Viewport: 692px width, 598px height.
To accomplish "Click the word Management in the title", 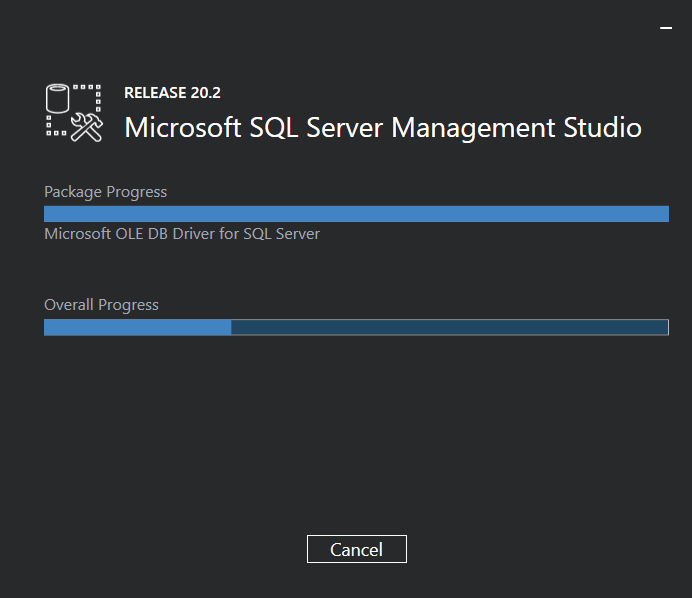I will click(472, 128).
